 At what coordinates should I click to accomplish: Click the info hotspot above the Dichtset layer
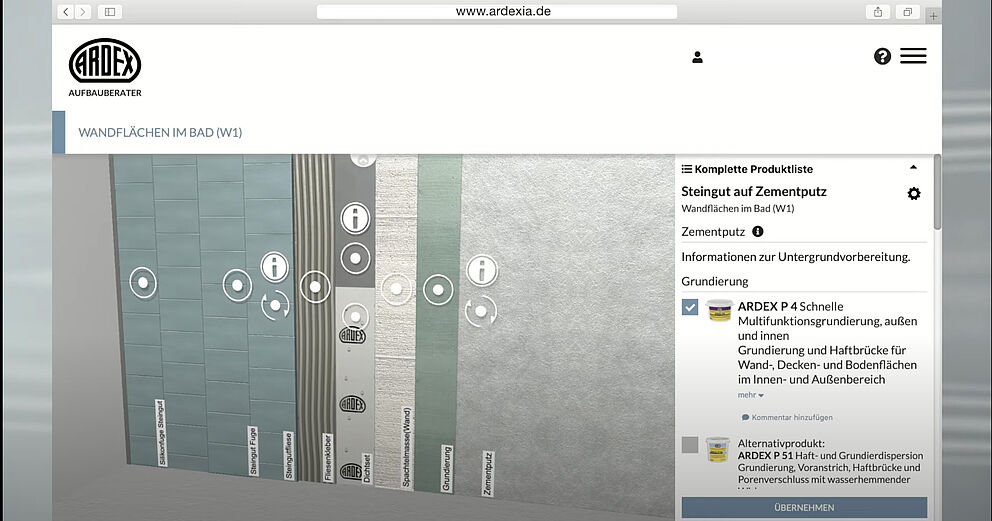click(x=355, y=218)
